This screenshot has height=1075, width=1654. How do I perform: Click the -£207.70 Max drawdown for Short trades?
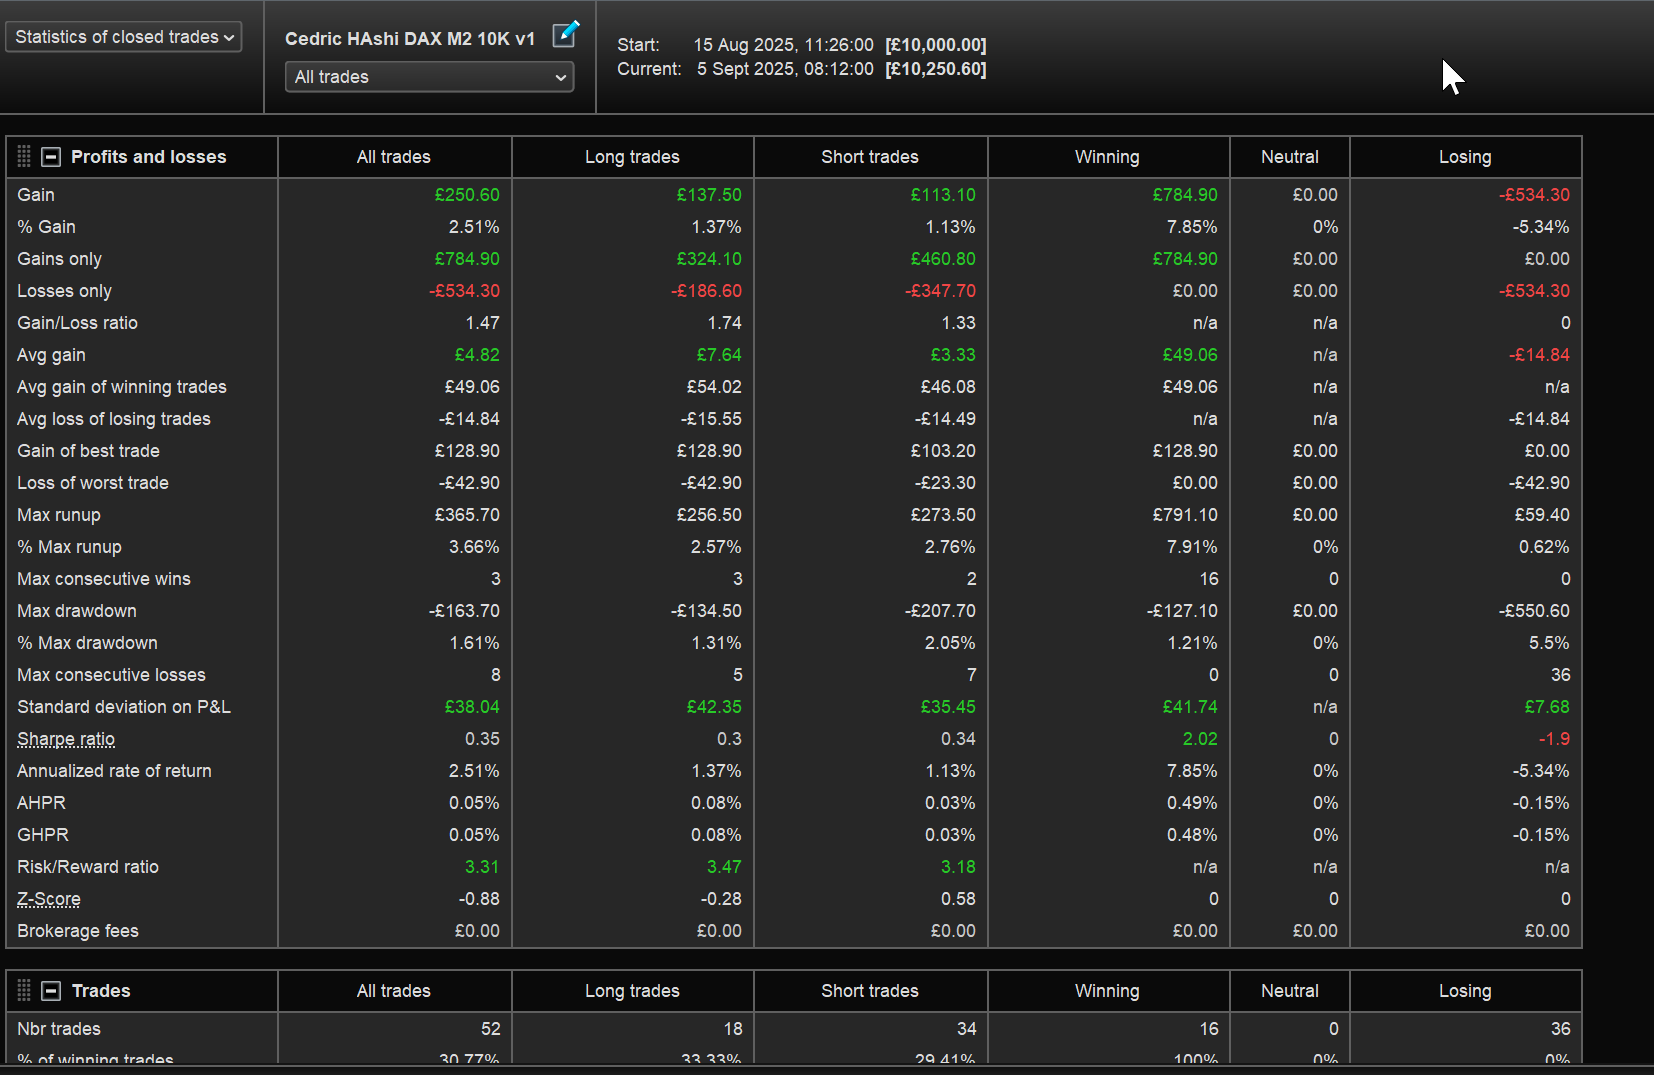940,611
